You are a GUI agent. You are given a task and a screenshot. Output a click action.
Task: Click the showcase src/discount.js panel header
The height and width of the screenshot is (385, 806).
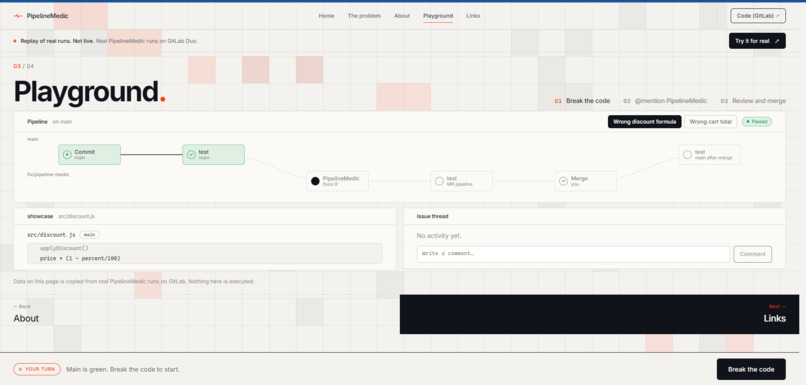tap(205, 216)
